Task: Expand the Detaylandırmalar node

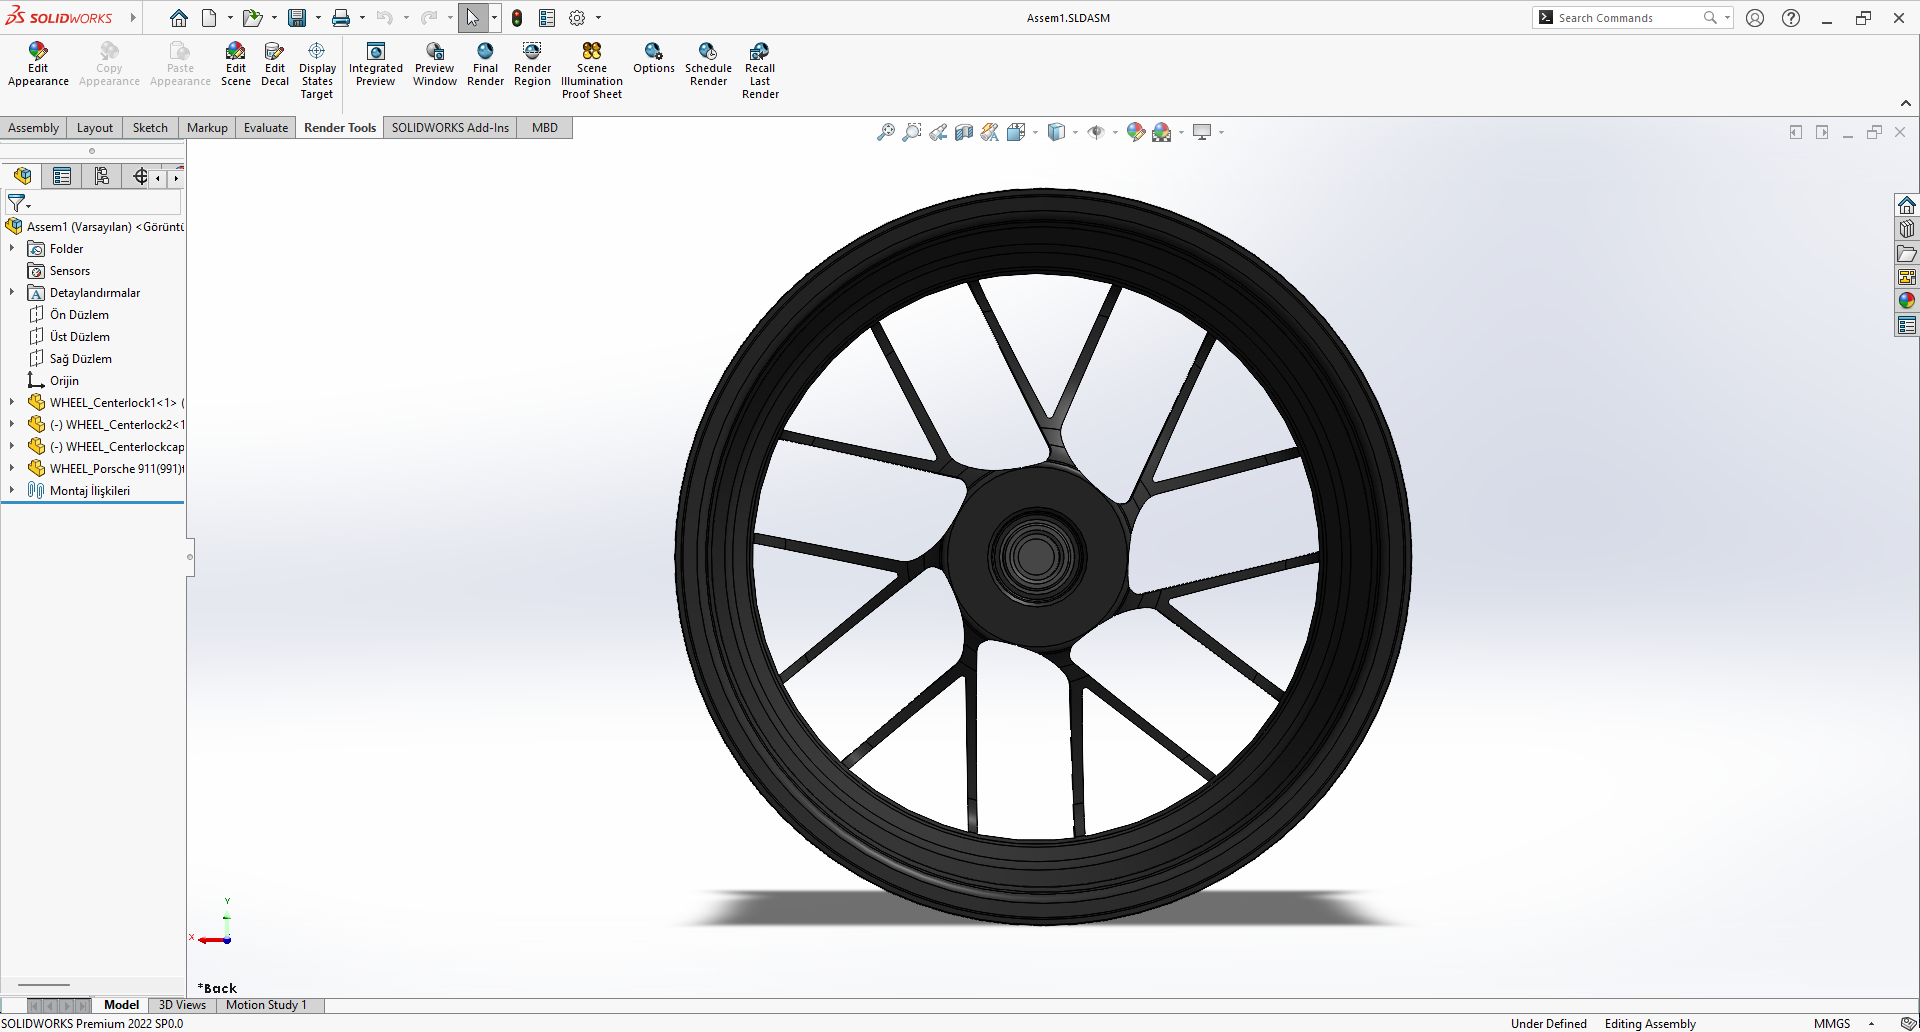Action: (x=12, y=293)
